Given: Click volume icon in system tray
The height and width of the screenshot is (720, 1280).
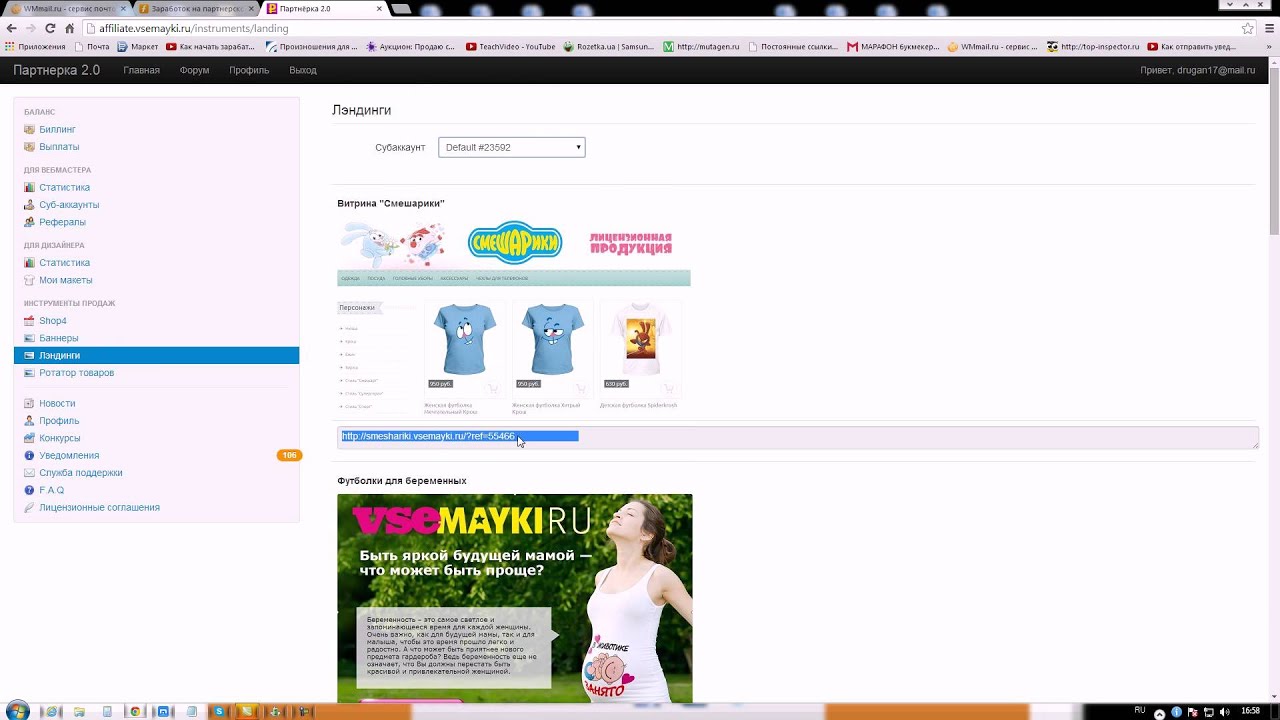Looking at the screenshot, I should [1225, 712].
